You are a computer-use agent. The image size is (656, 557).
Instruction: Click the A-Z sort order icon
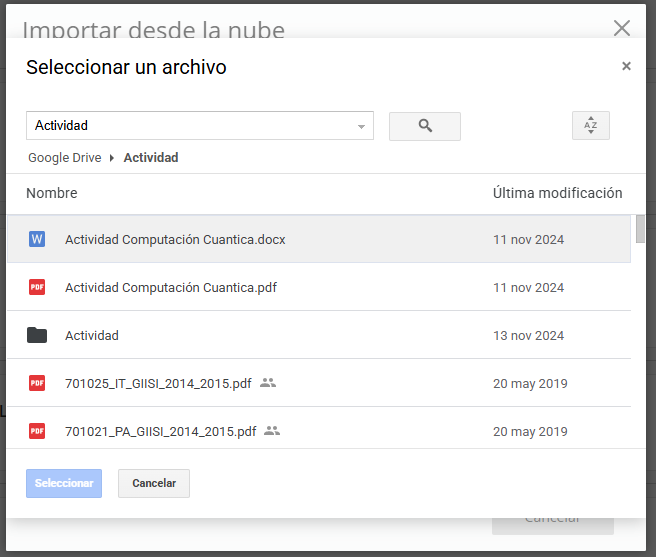[590, 126]
